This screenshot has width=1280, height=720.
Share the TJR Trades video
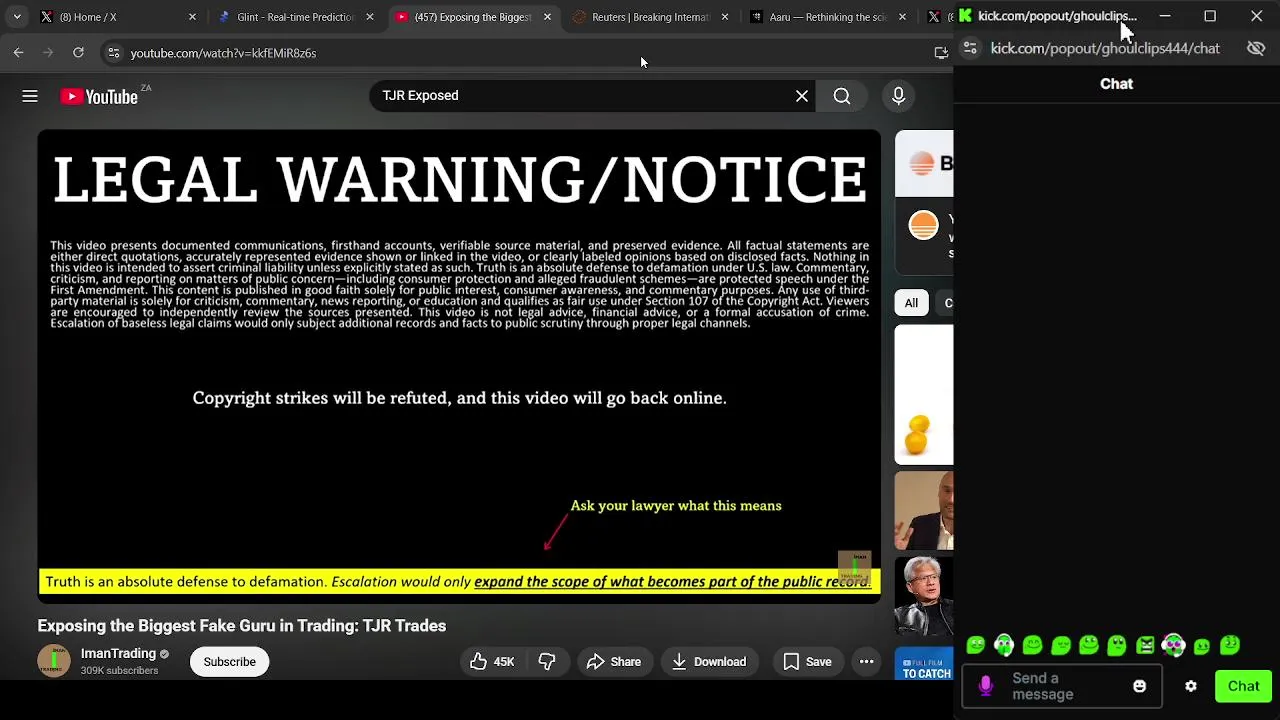tap(613, 662)
